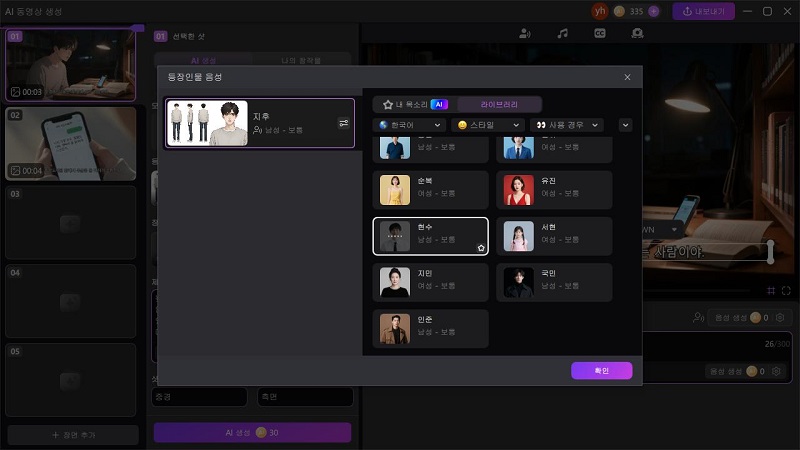Click the 01 선택한 샷 header label
Screen dimensions: 800x450
(x=180, y=36)
